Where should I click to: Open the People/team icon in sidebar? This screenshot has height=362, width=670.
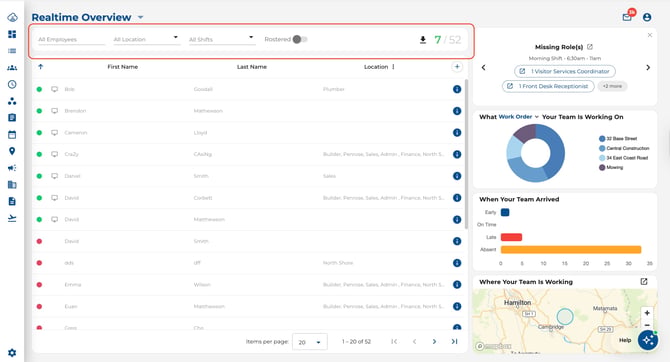click(x=12, y=68)
